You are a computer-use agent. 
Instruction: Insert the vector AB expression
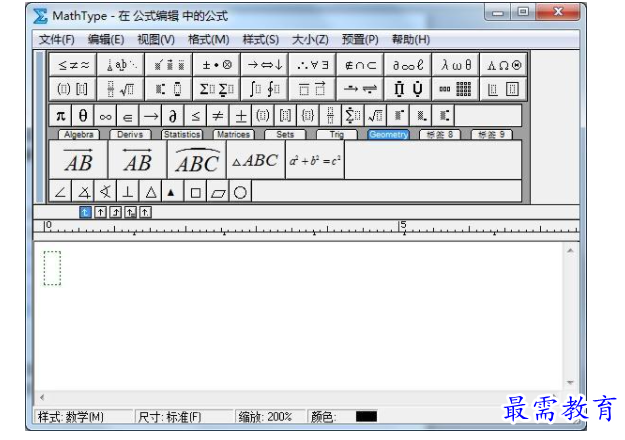pyautogui.click(x=79, y=160)
